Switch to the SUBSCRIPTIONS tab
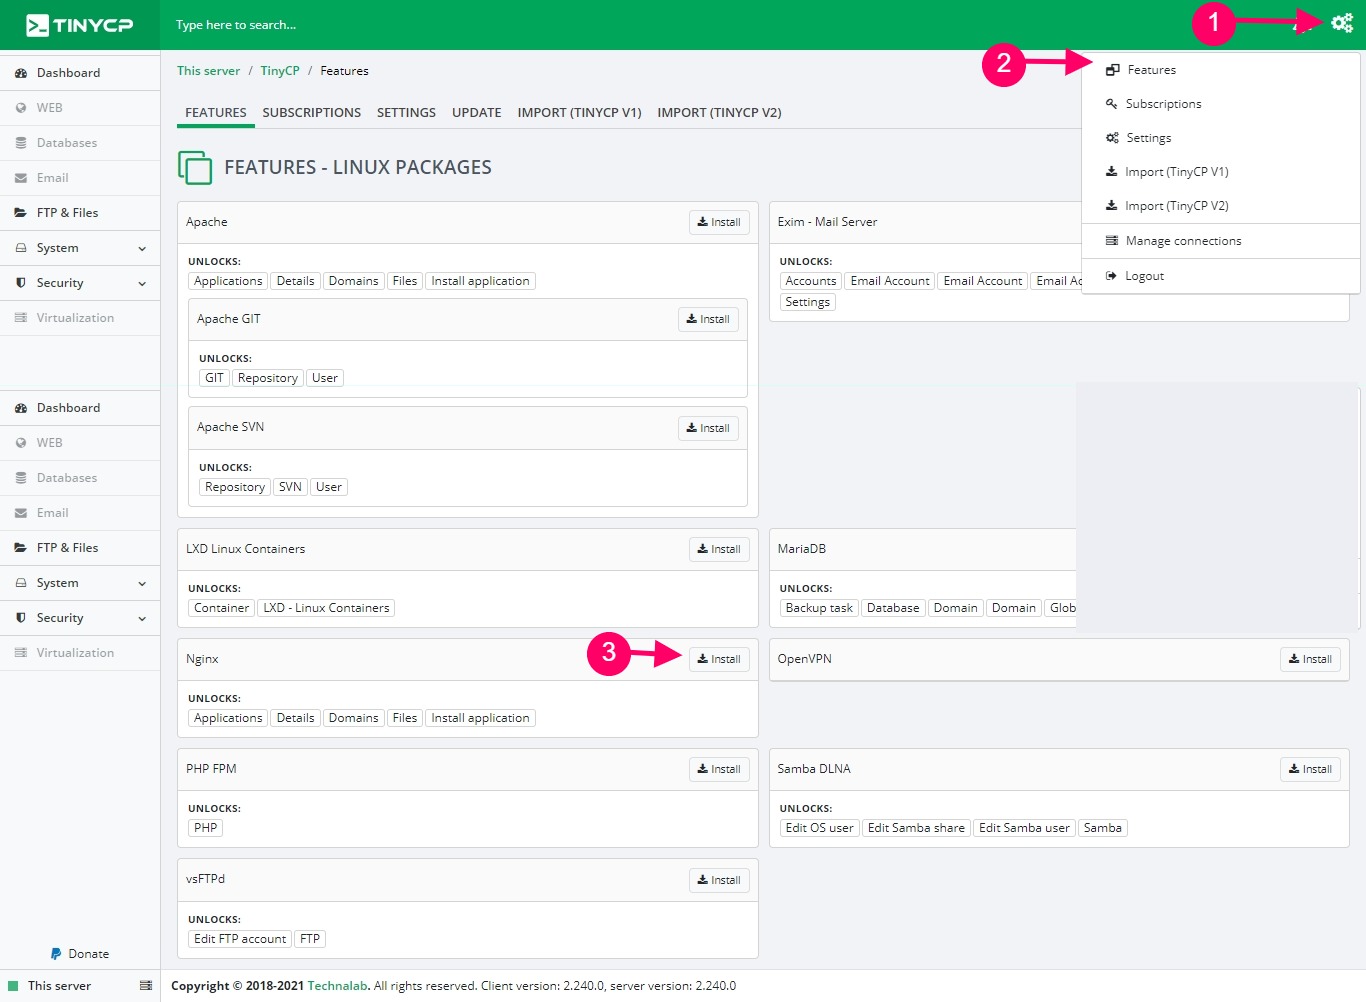 point(311,112)
